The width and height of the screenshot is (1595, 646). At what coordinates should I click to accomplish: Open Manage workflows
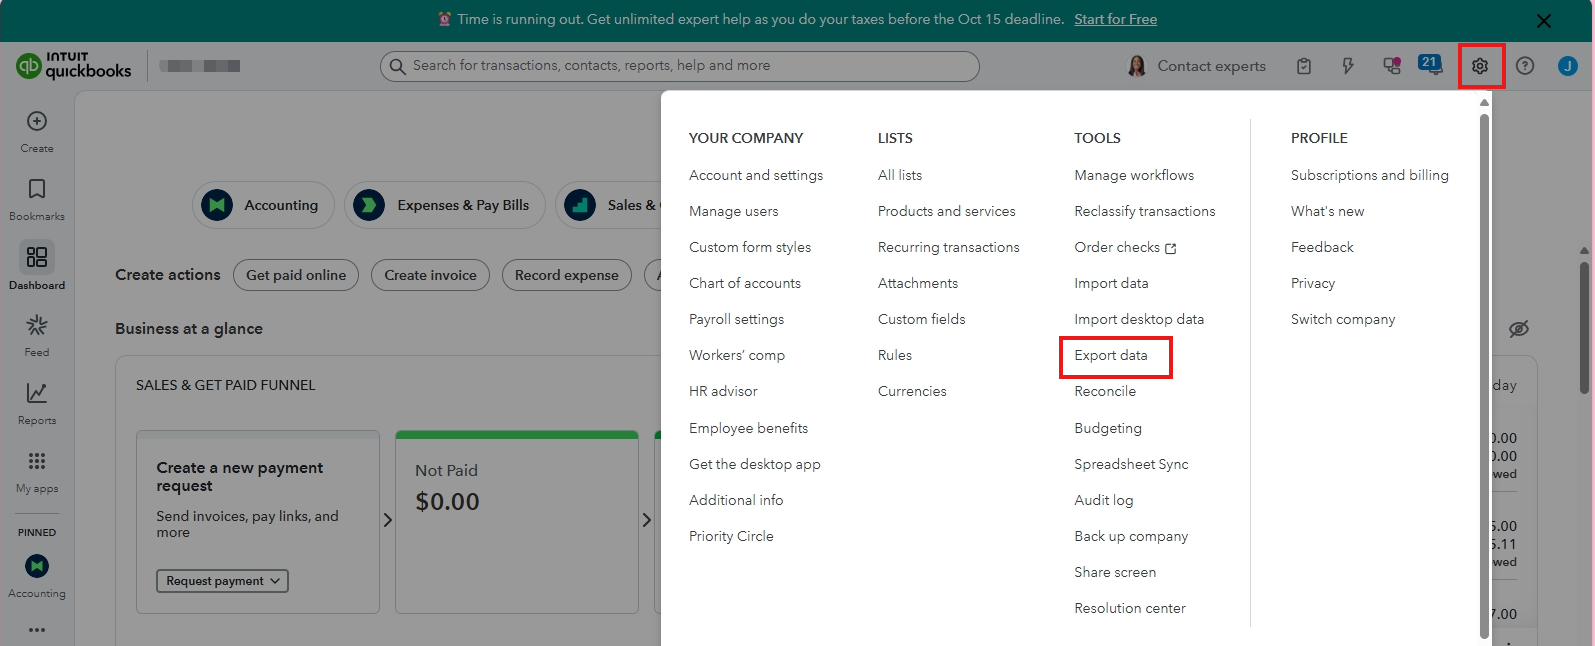tap(1134, 175)
